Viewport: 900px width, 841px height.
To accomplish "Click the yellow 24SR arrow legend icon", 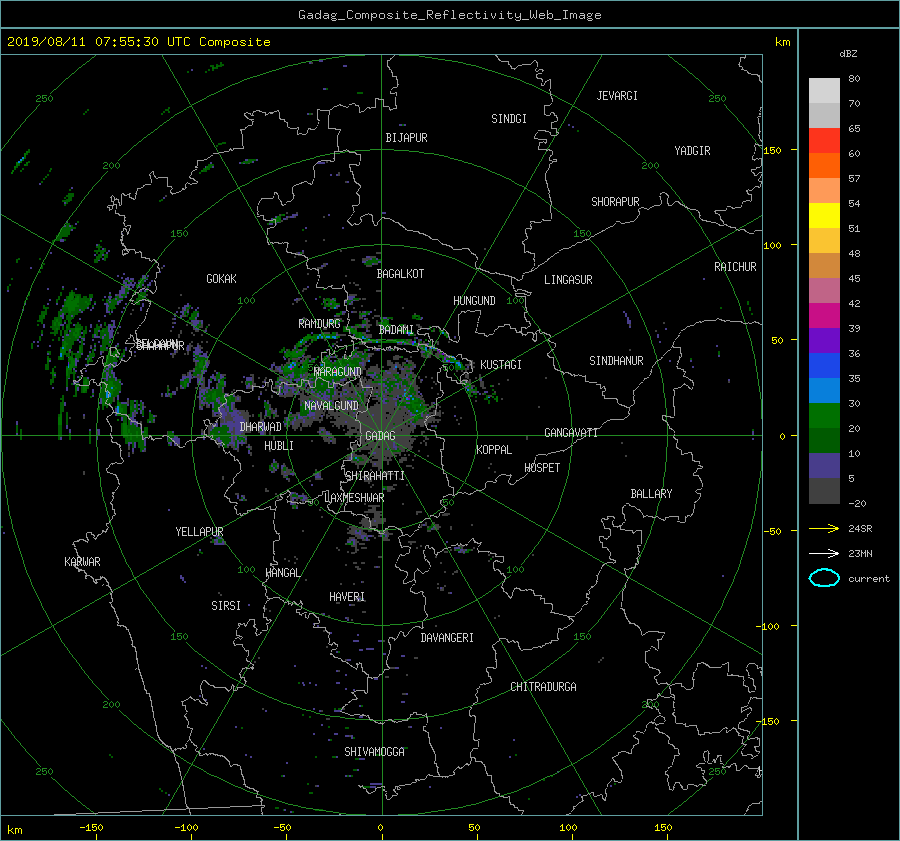I will (x=824, y=529).
